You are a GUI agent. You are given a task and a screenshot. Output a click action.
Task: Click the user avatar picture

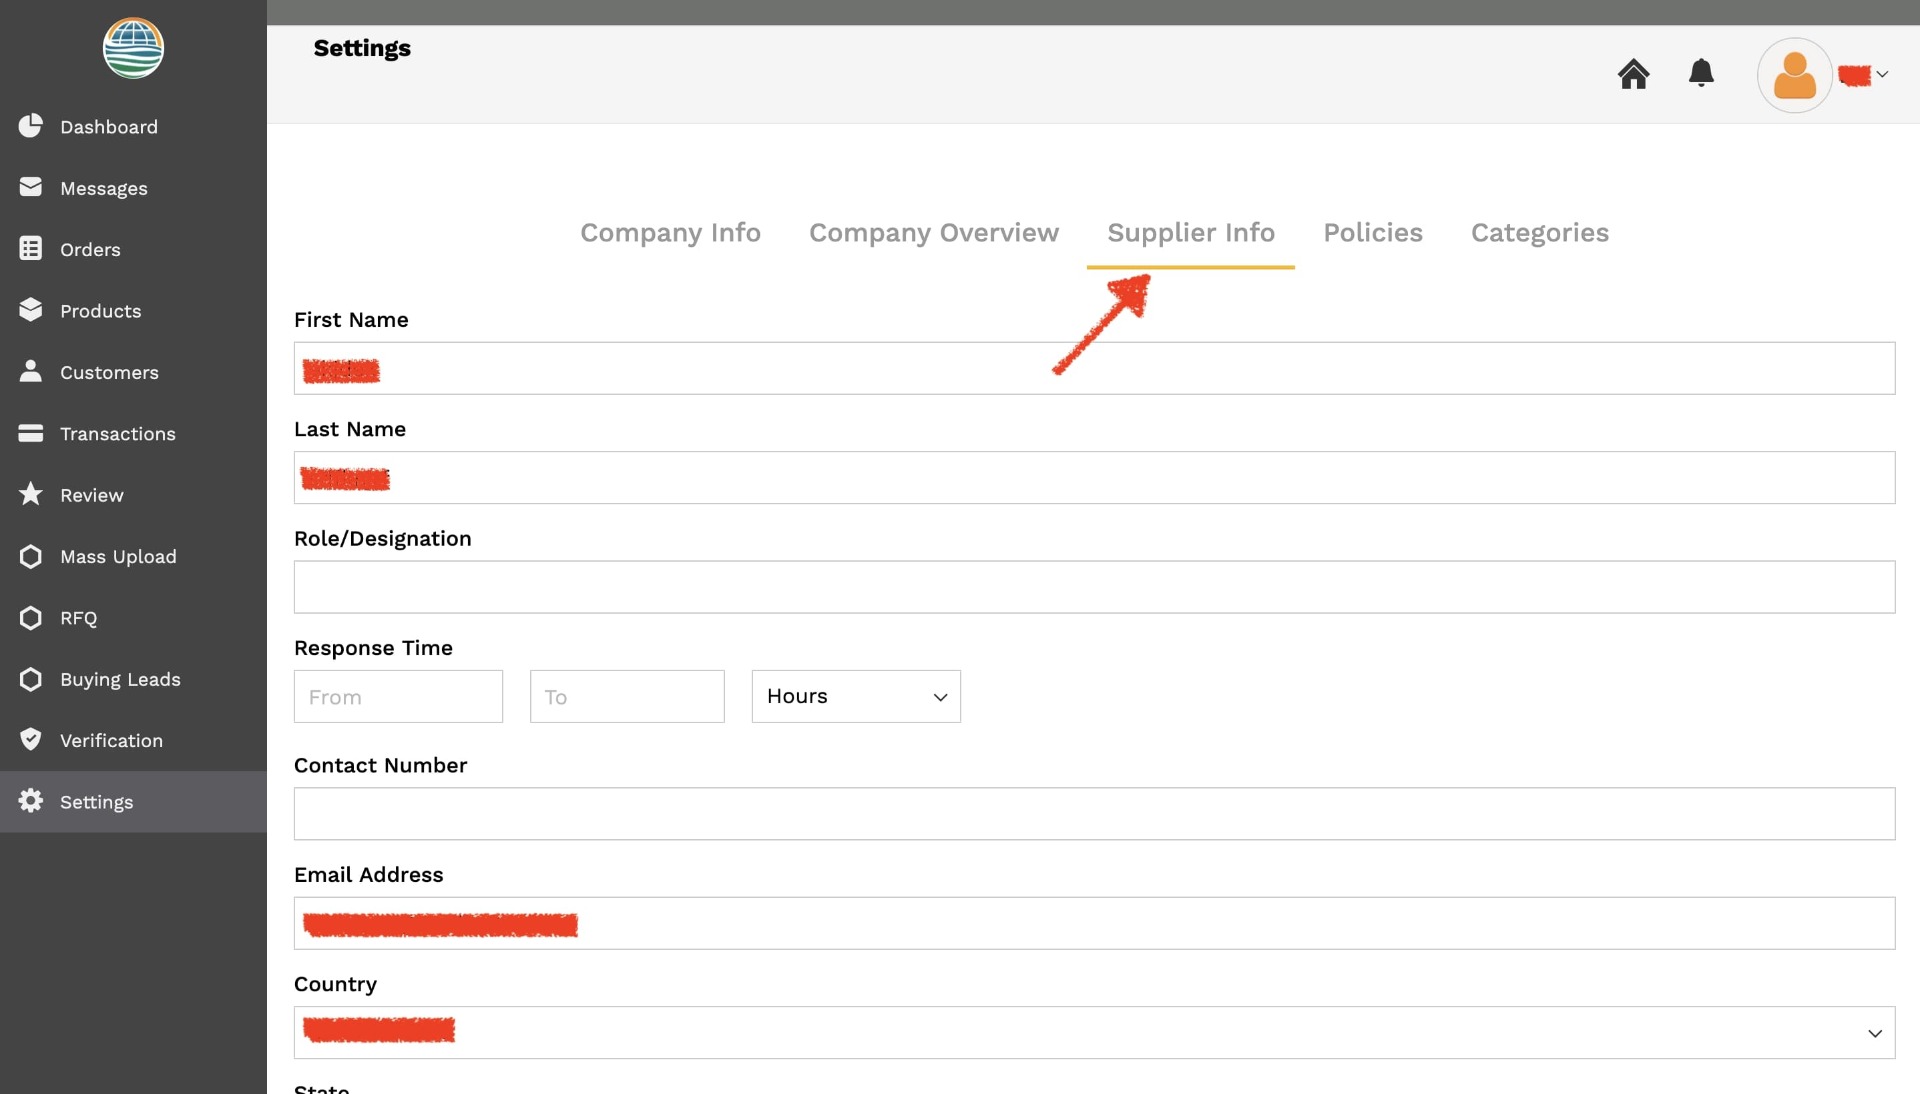point(1795,75)
